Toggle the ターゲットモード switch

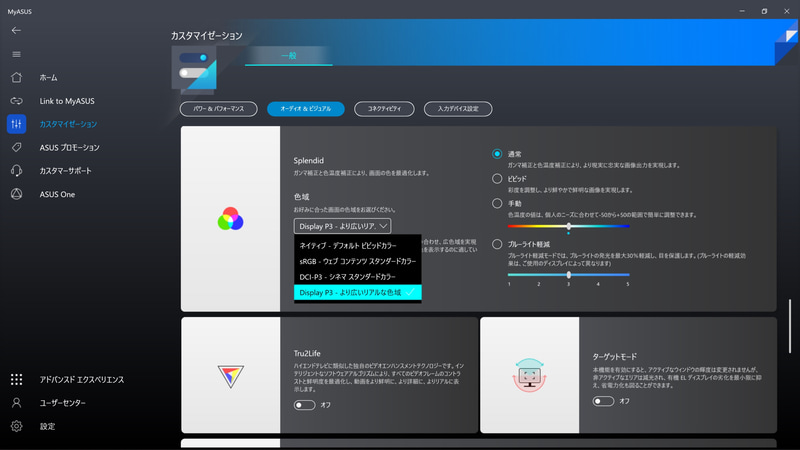tap(603, 401)
